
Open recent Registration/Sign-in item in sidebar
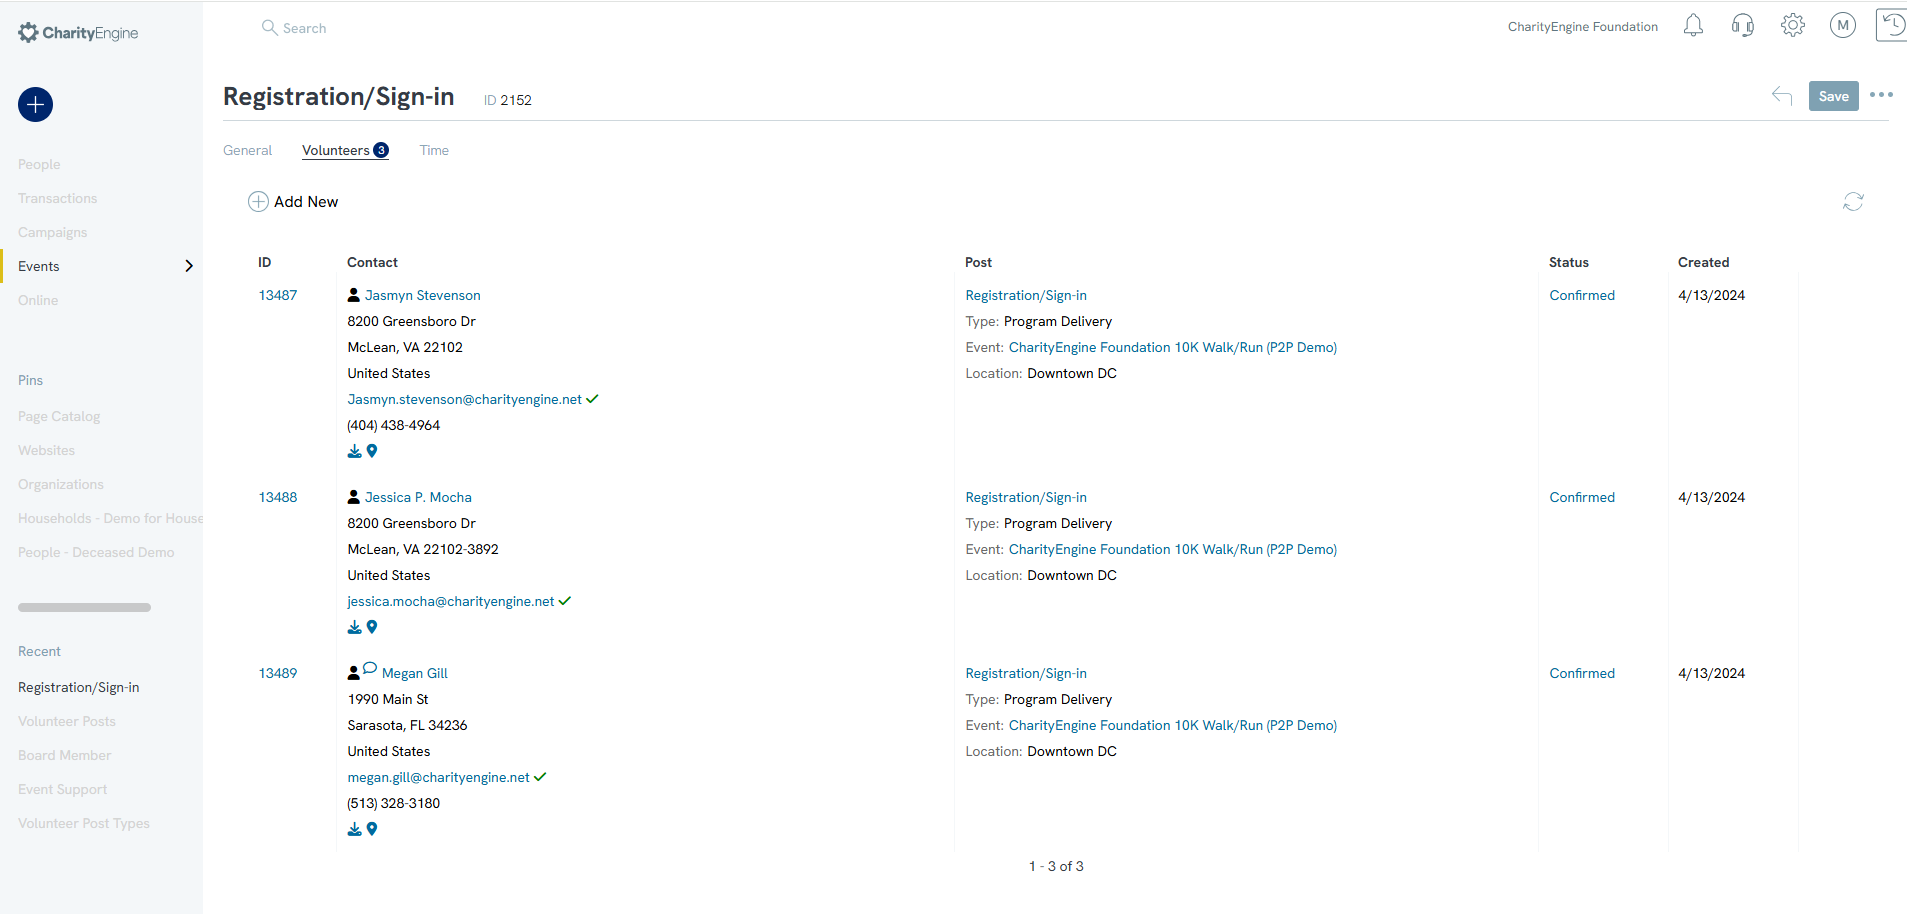coord(79,687)
